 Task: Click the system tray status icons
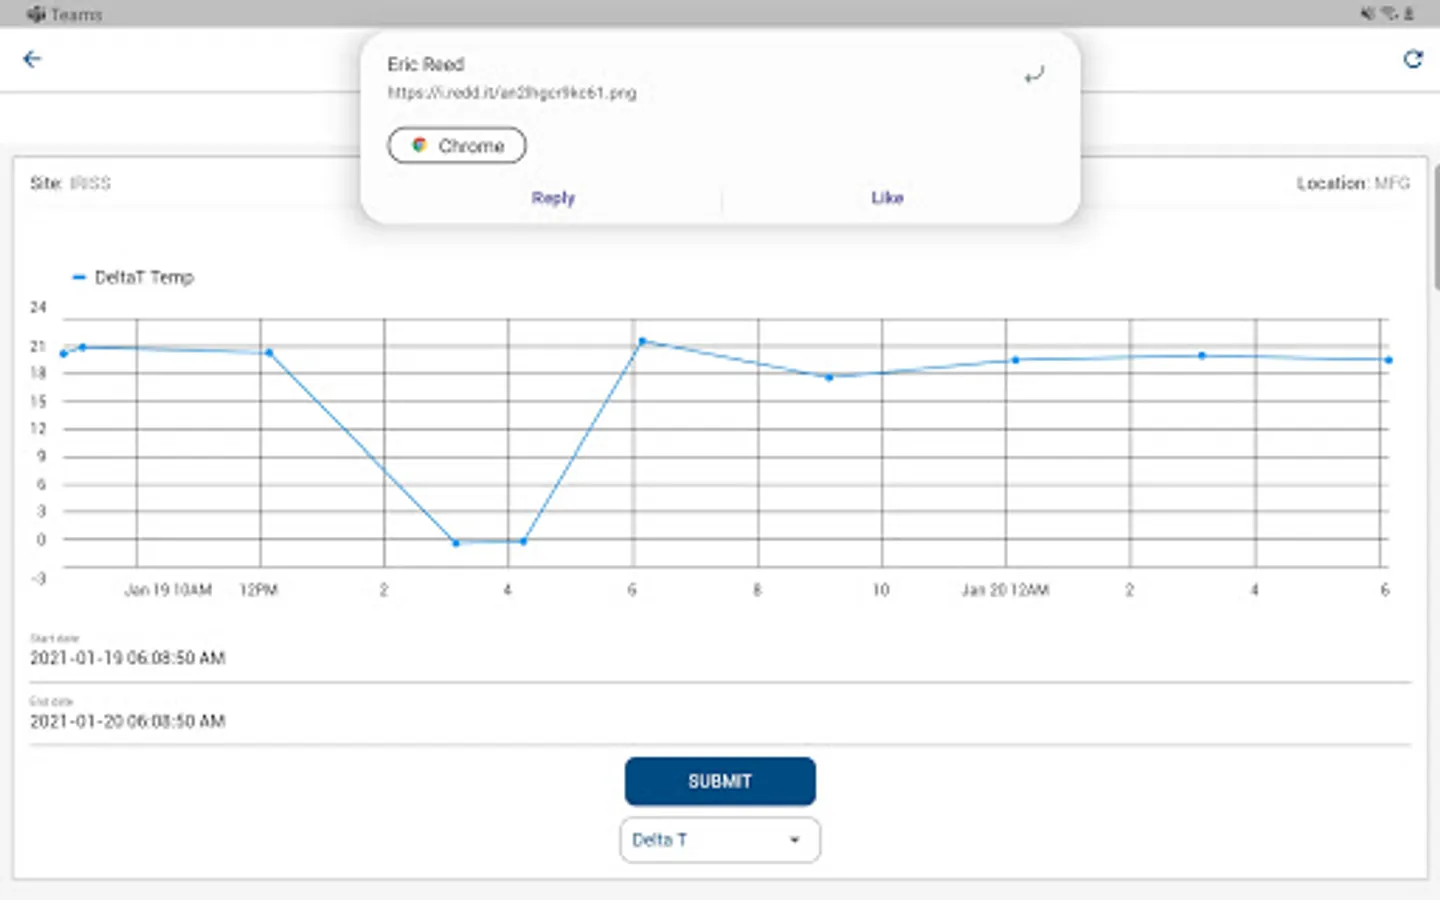click(1387, 13)
